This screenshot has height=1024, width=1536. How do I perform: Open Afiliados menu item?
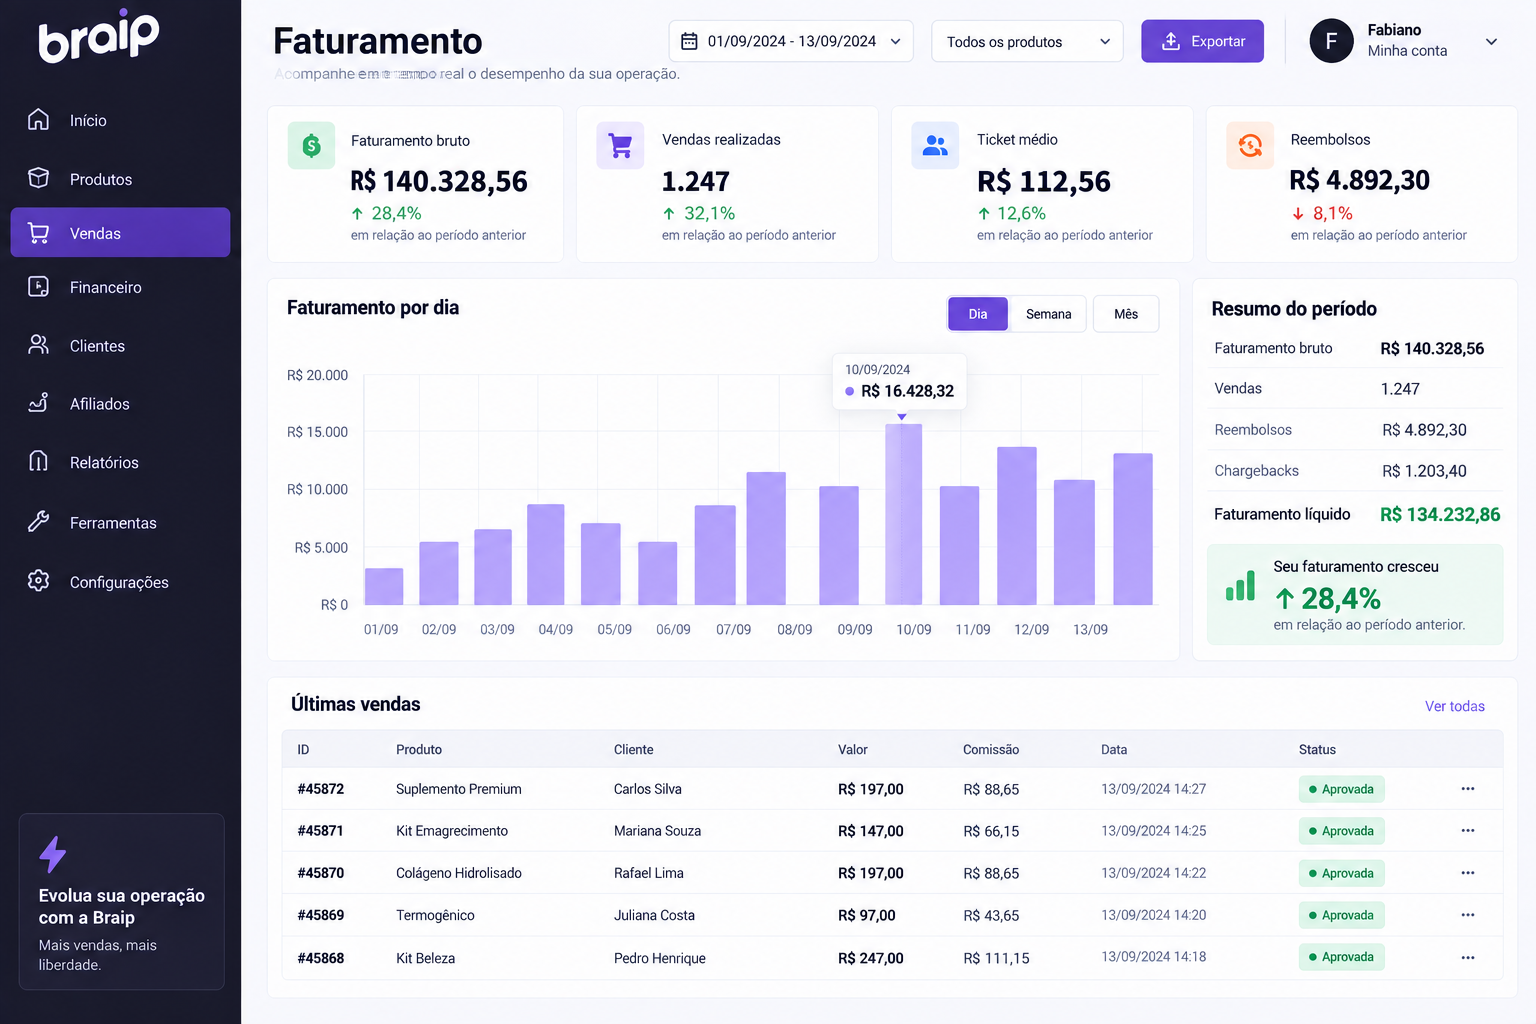(x=120, y=404)
